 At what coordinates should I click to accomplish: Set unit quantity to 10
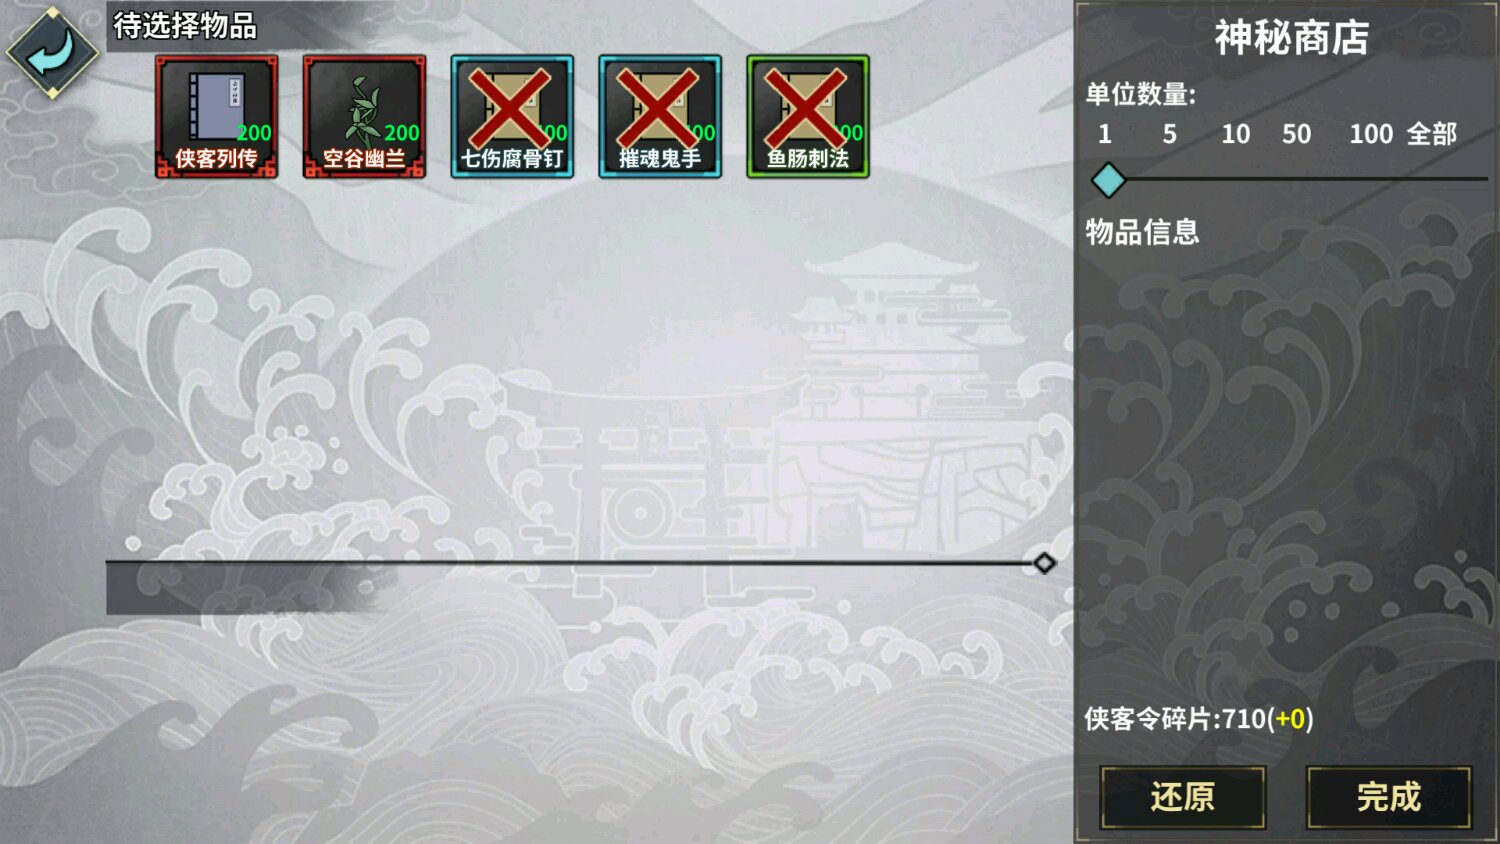1236,134
